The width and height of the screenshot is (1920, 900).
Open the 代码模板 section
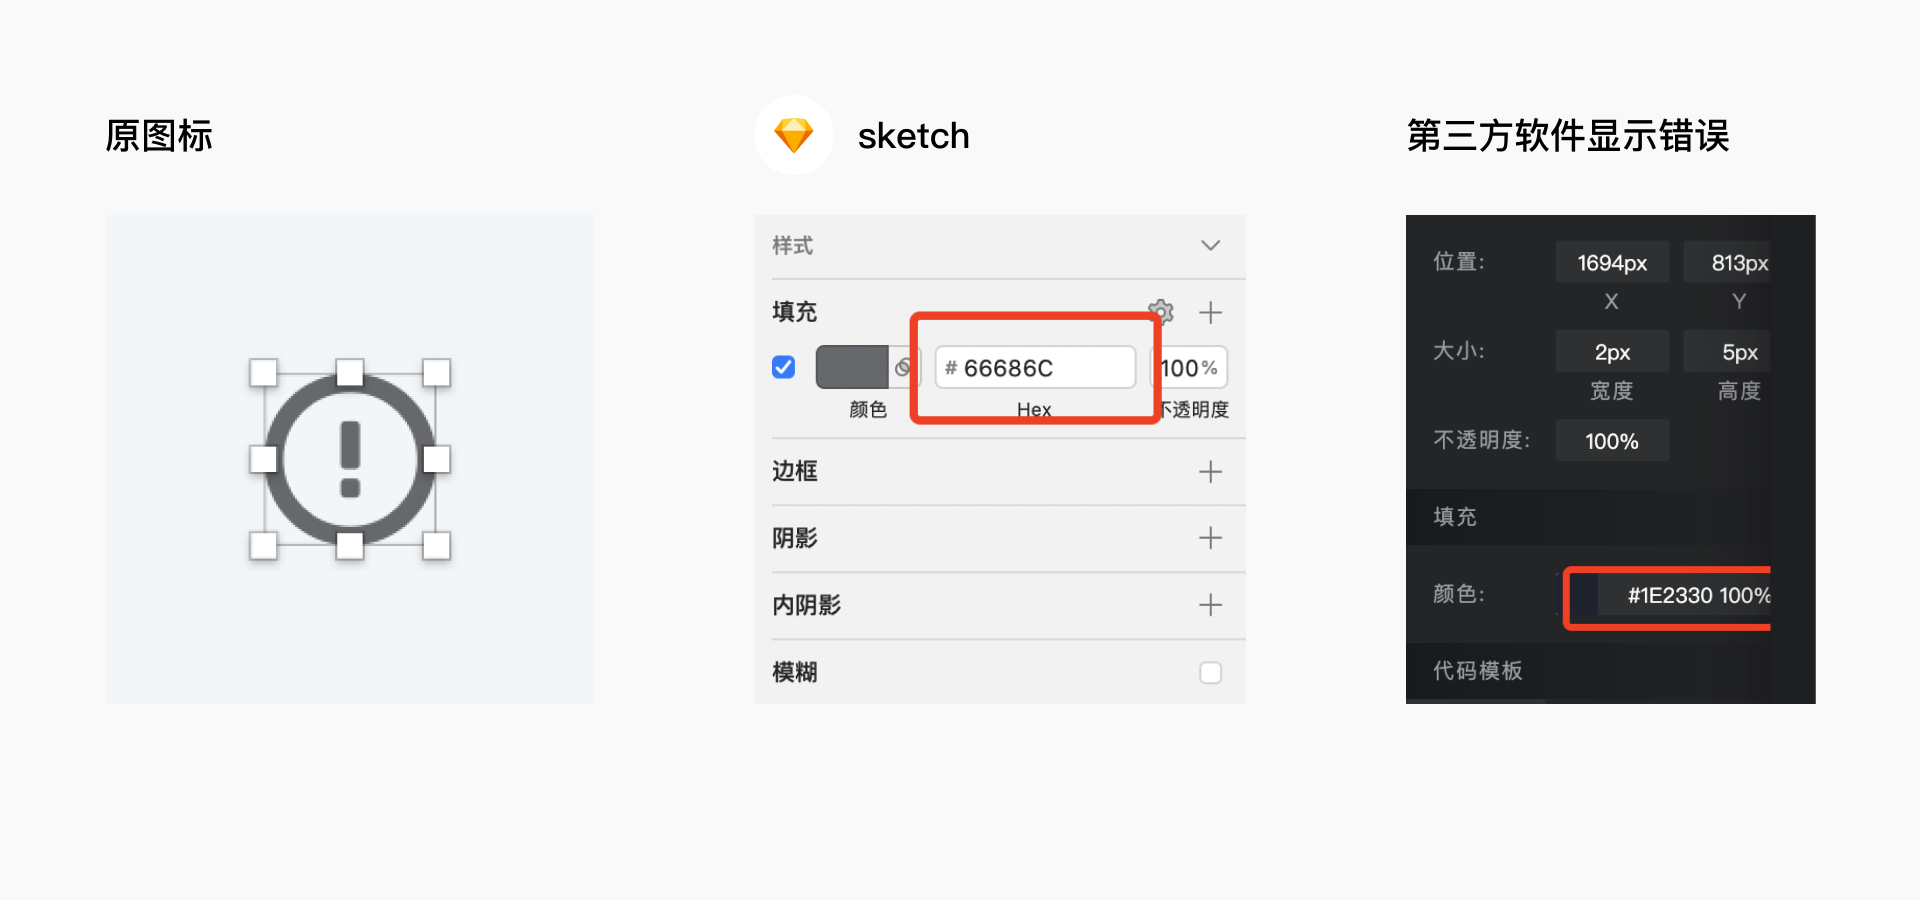pyautogui.click(x=1478, y=671)
